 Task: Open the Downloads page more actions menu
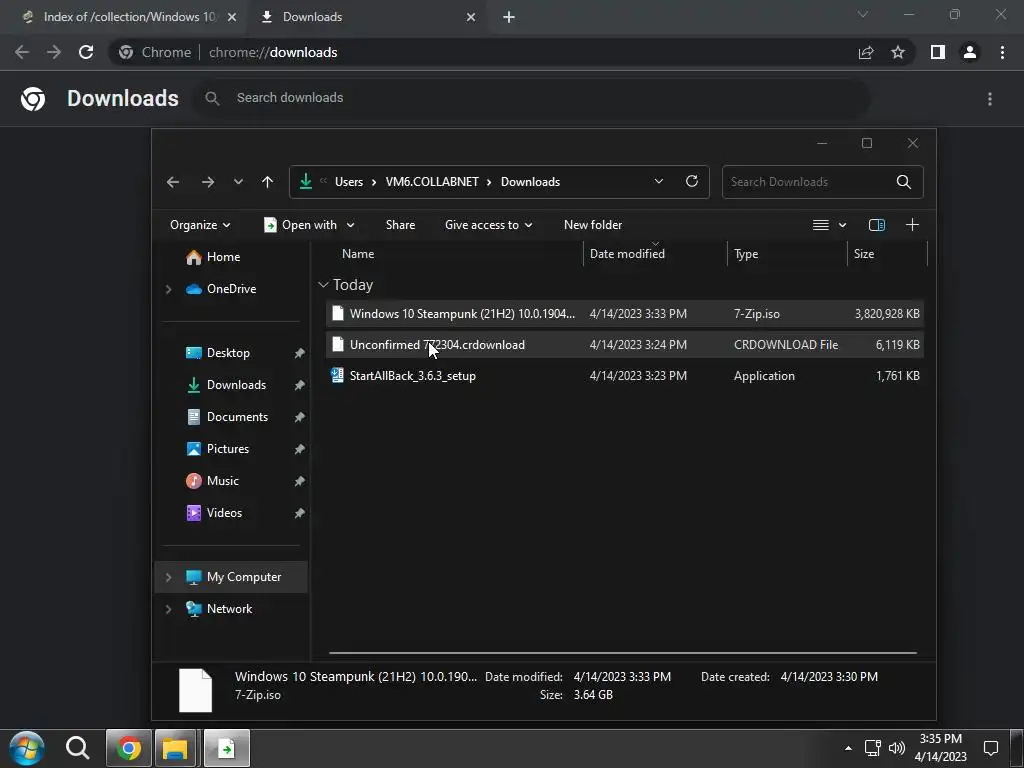tap(990, 99)
